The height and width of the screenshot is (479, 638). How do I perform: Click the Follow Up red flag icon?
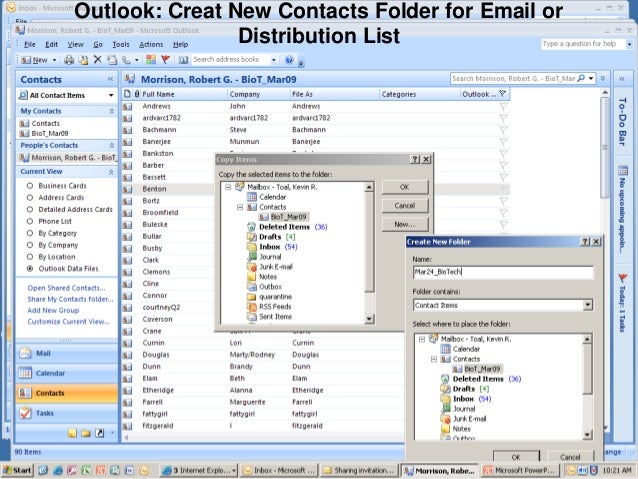point(166,60)
